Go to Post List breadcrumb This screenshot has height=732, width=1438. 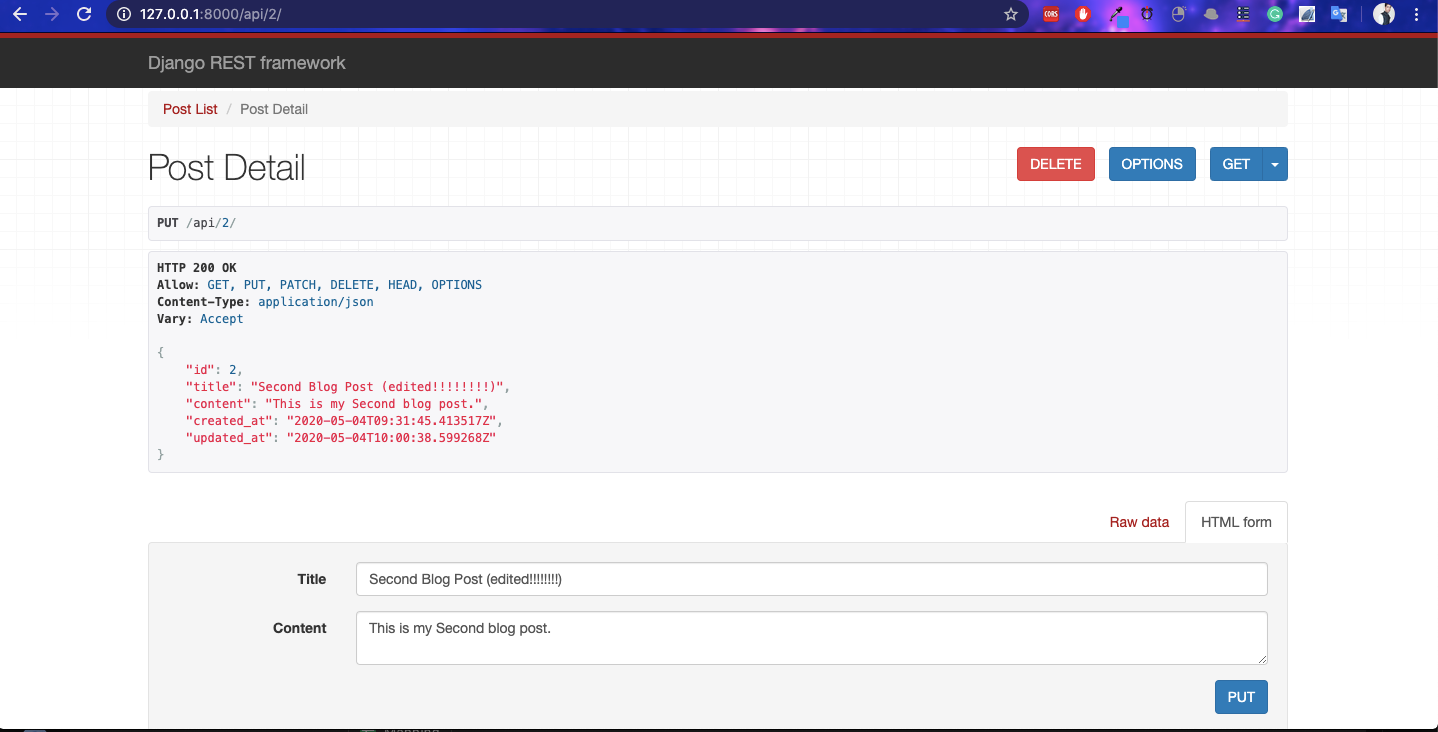pos(190,109)
